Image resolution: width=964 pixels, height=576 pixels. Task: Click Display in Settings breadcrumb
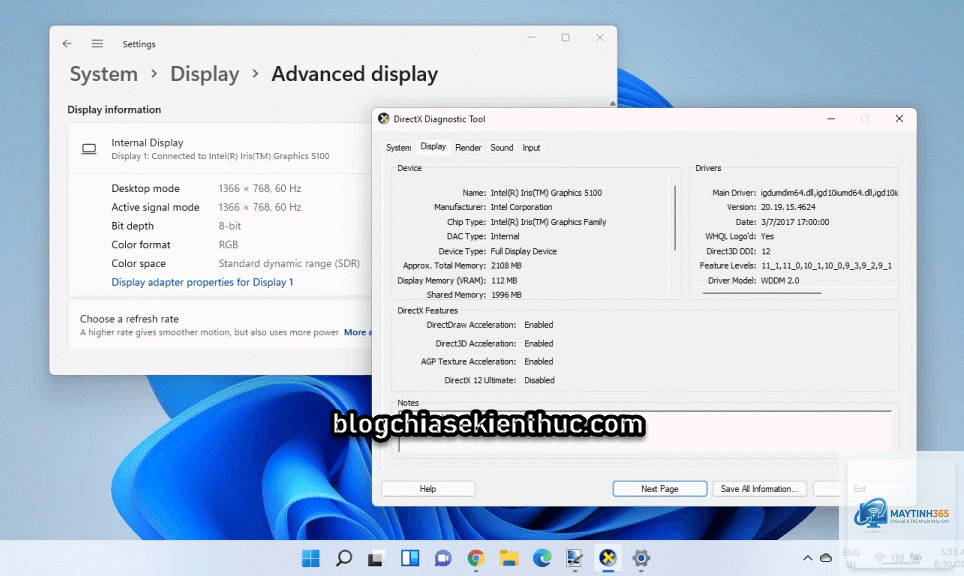click(x=205, y=74)
